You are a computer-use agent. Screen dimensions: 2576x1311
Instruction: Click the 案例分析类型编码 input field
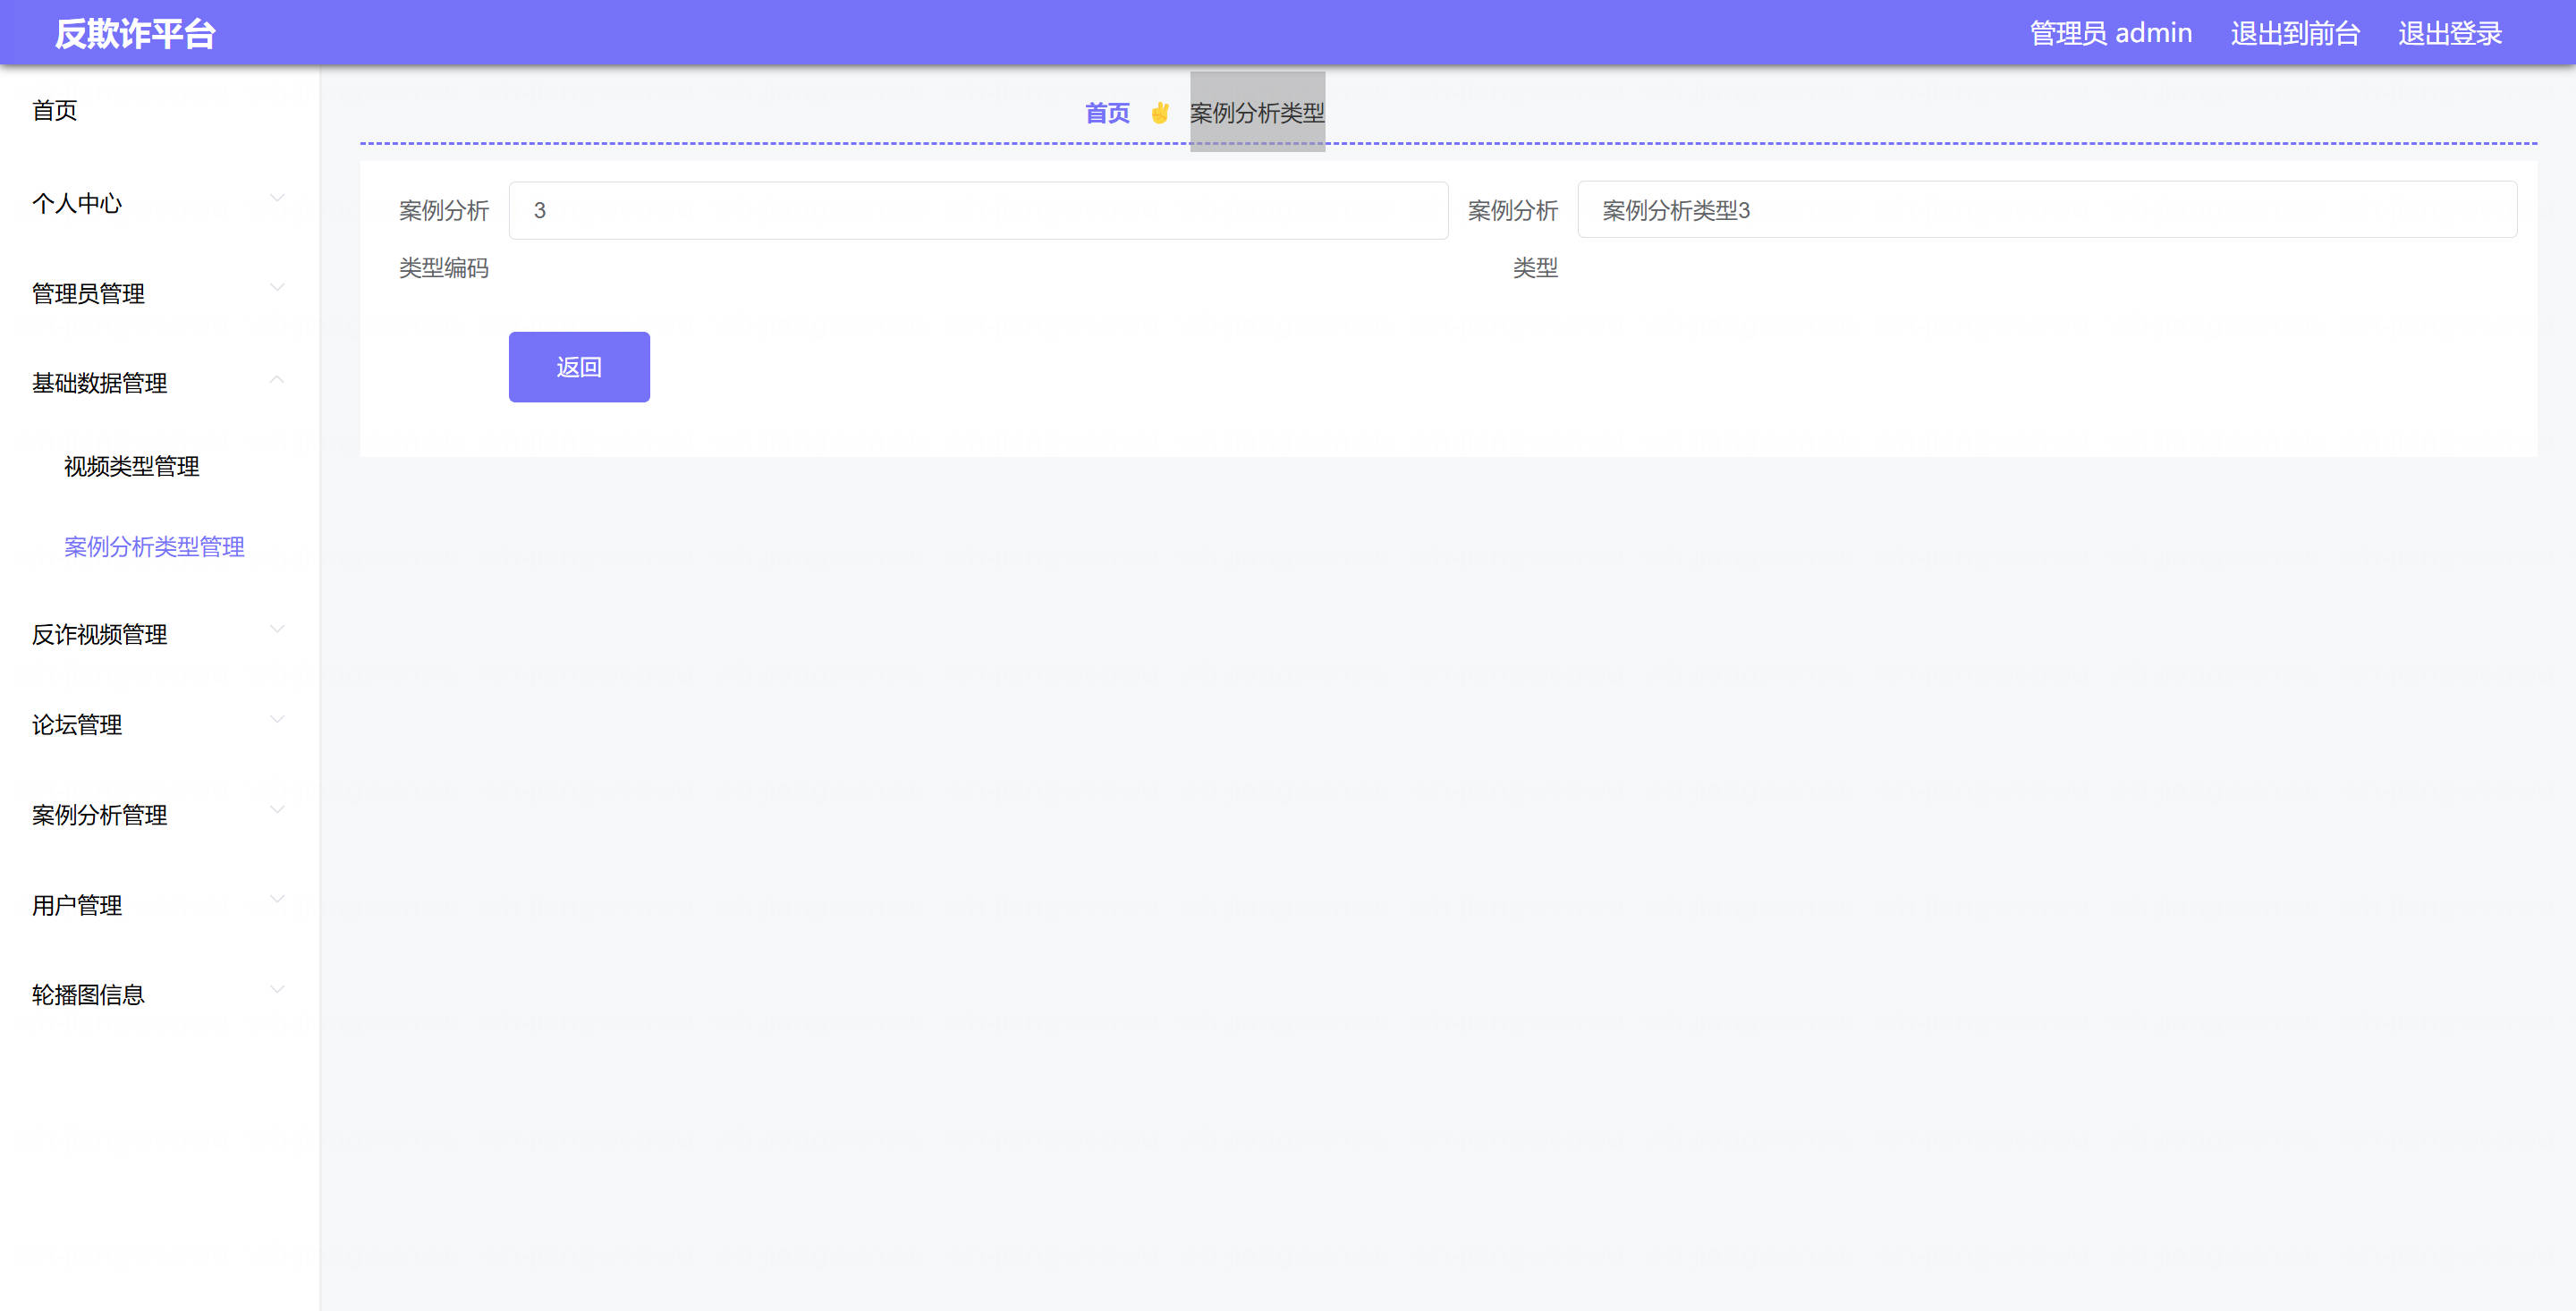pos(977,210)
